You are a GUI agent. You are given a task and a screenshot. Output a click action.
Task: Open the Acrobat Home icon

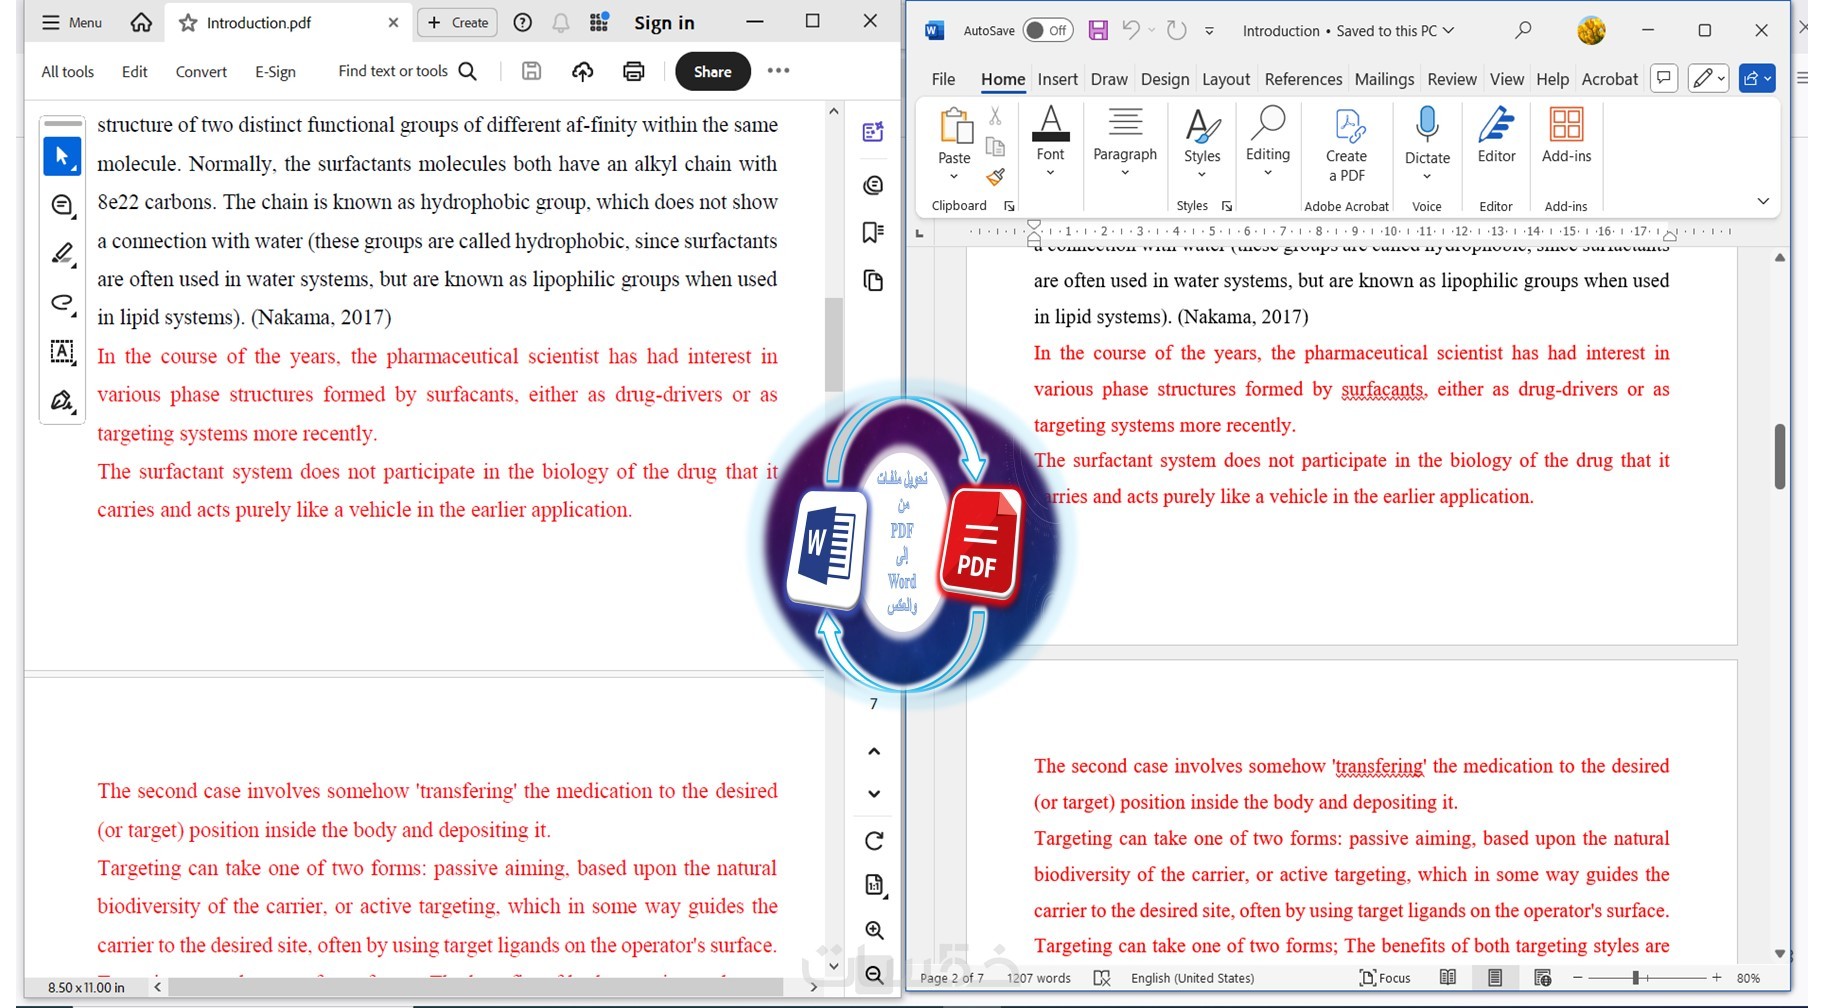[x=141, y=23]
